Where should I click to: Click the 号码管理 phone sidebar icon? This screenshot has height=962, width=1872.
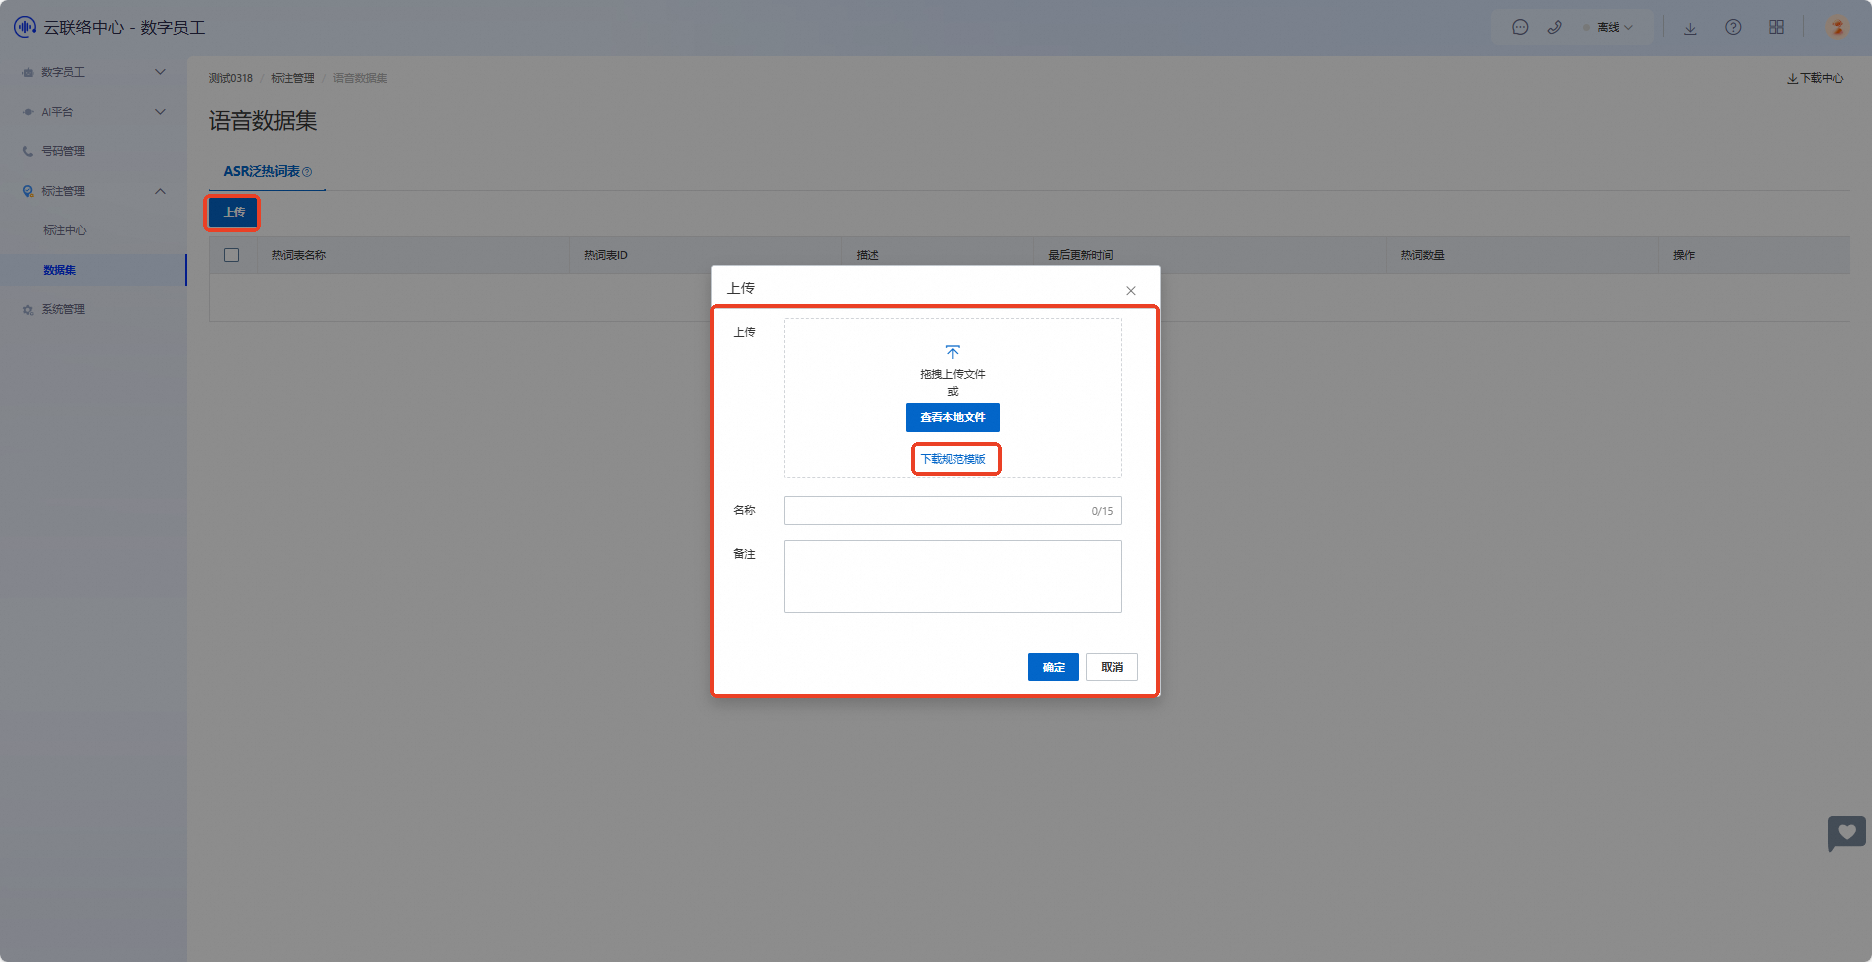pos(28,151)
